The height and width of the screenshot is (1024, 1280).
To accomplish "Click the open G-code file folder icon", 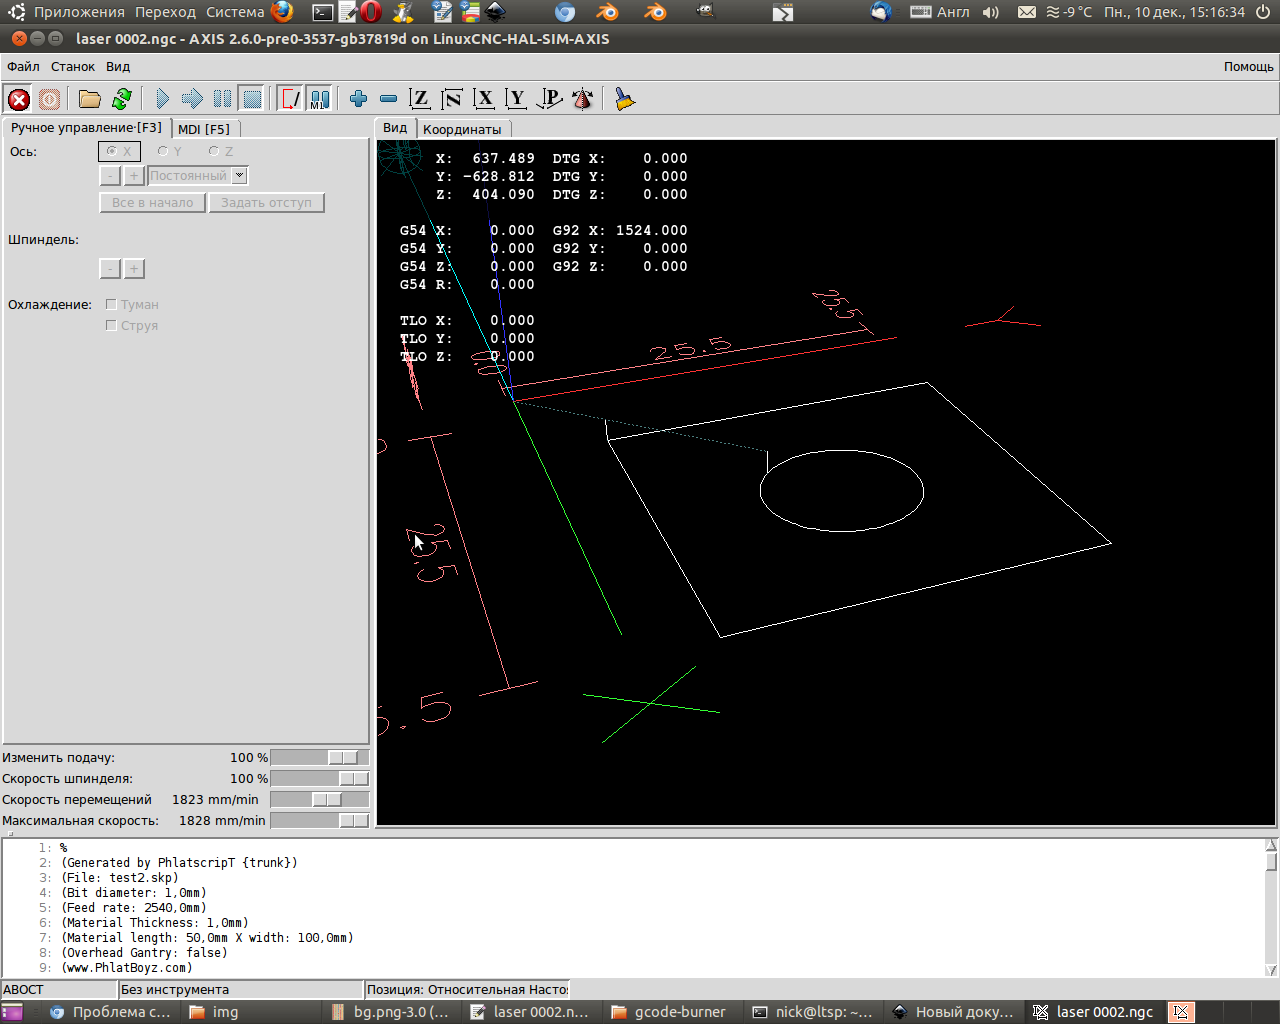I will click(90, 99).
